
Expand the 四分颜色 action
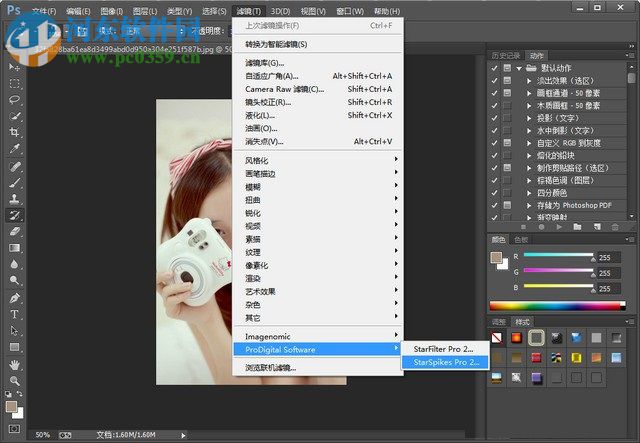(x=529, y=193)
